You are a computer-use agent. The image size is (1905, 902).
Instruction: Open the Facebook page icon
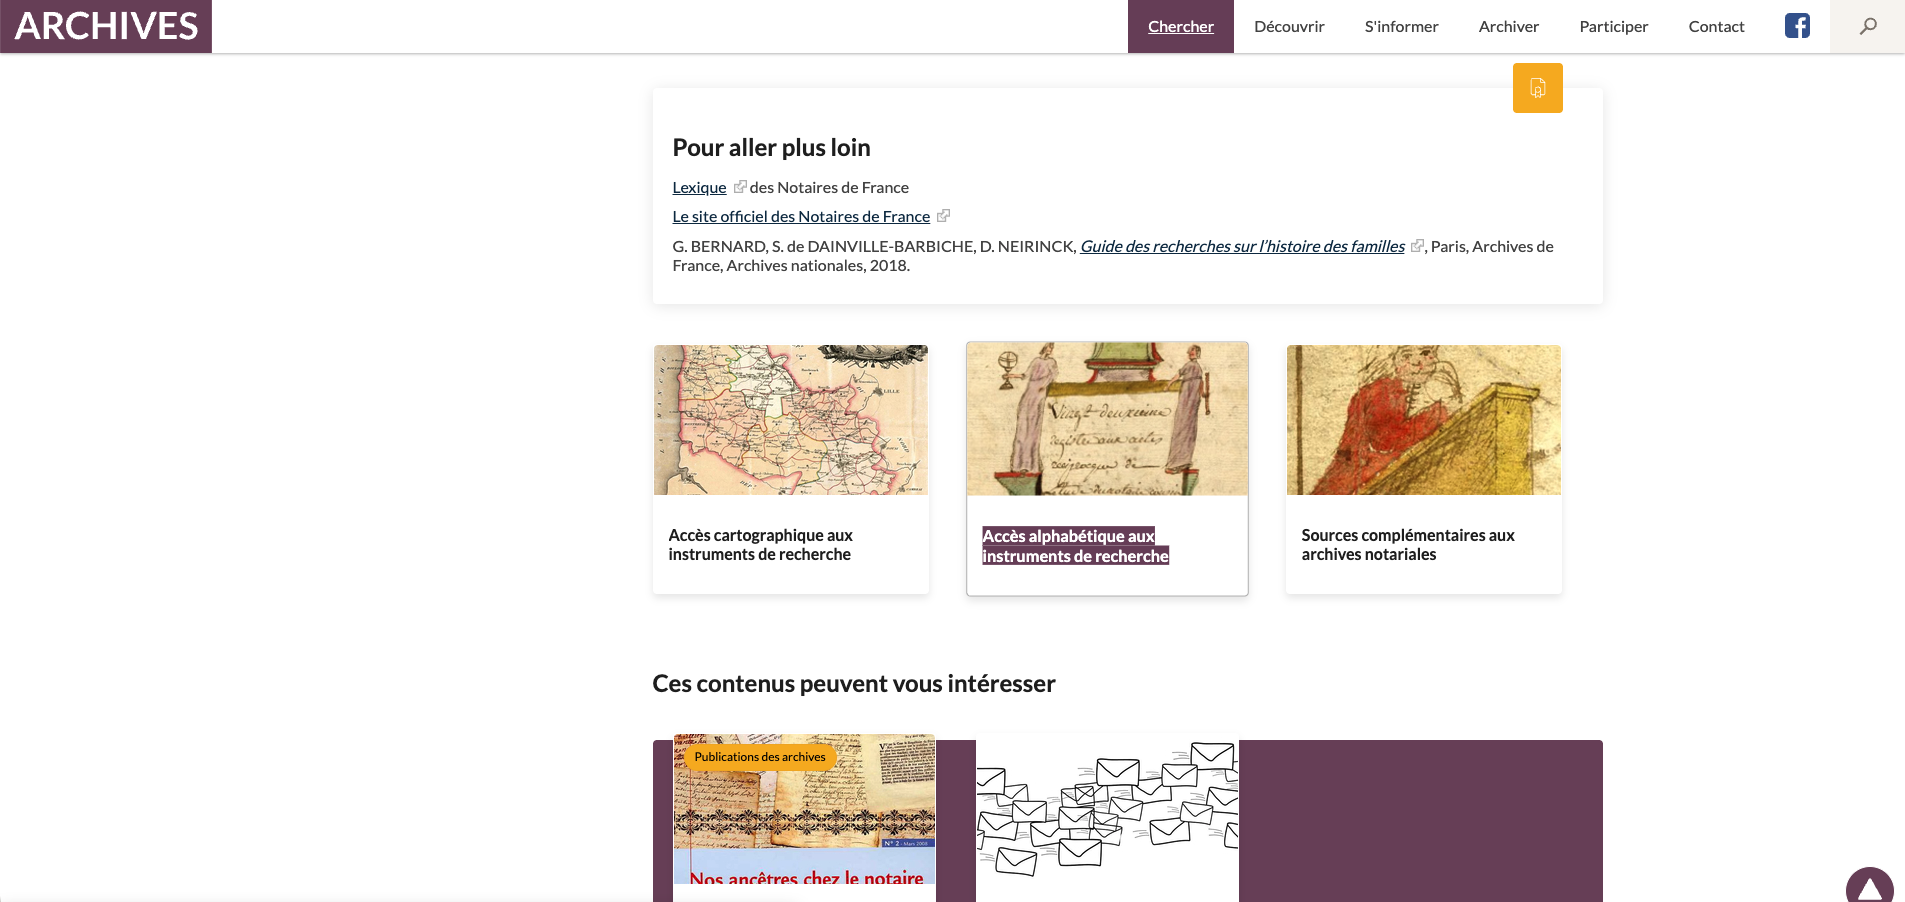tap(1797, 26)
